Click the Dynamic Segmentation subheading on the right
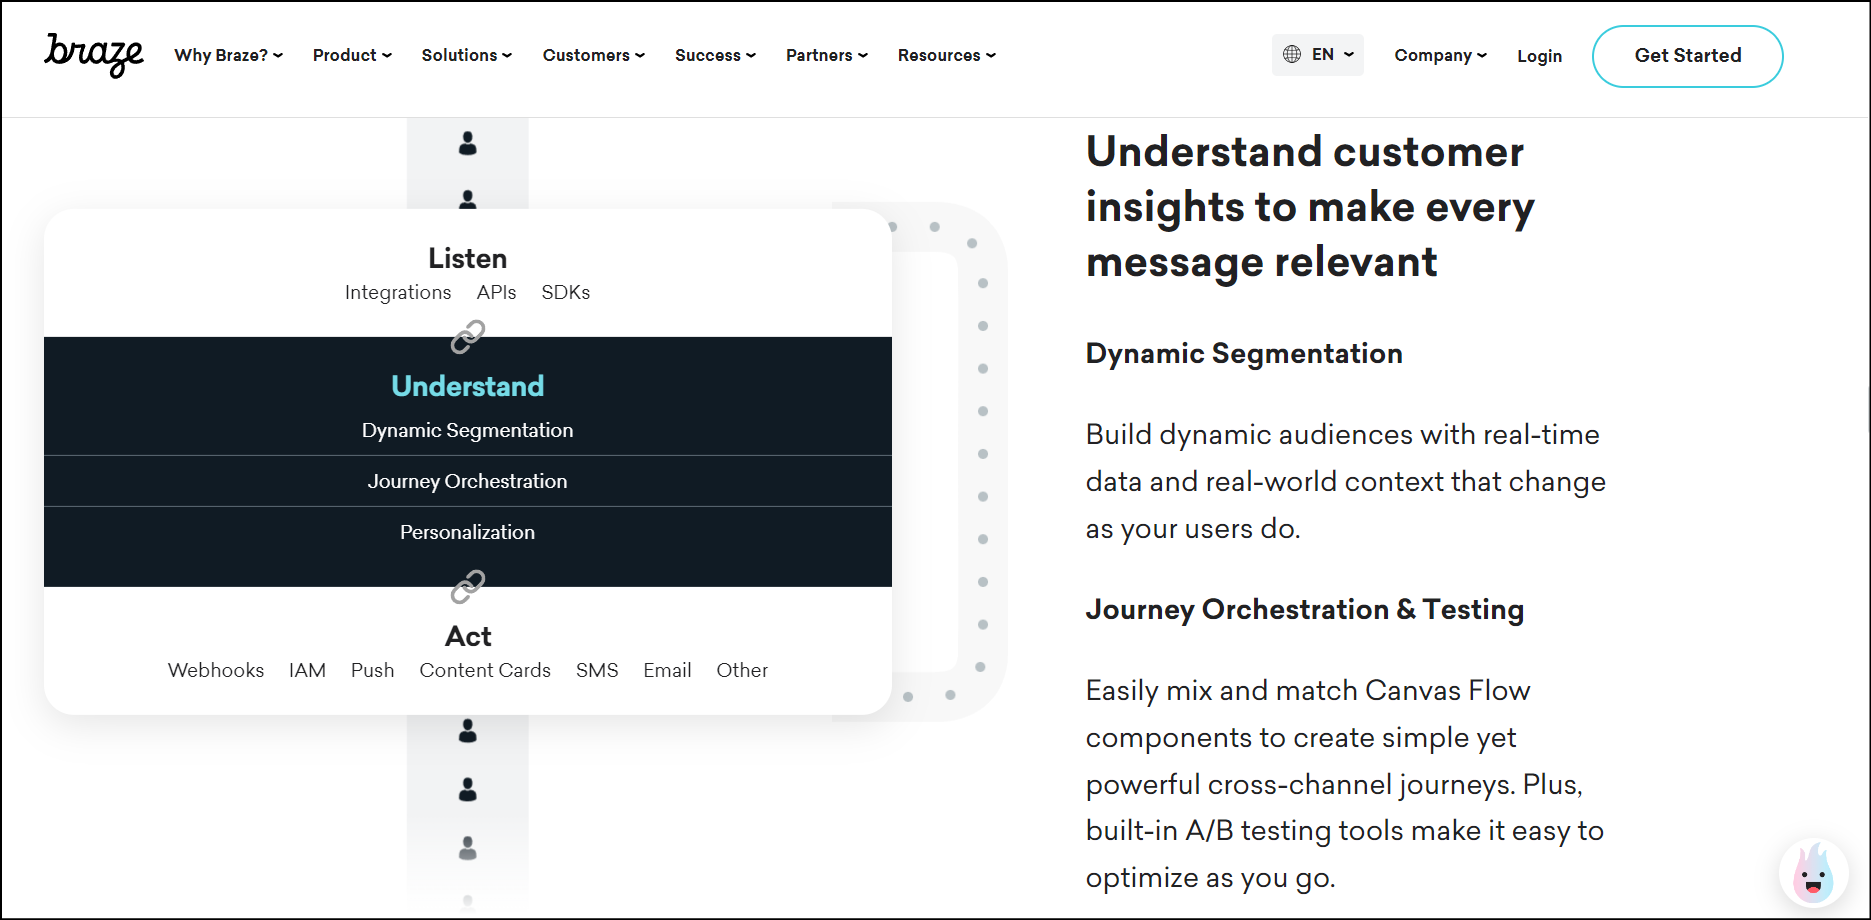Screen dimensions: 1871x920 pos(1244,353)
